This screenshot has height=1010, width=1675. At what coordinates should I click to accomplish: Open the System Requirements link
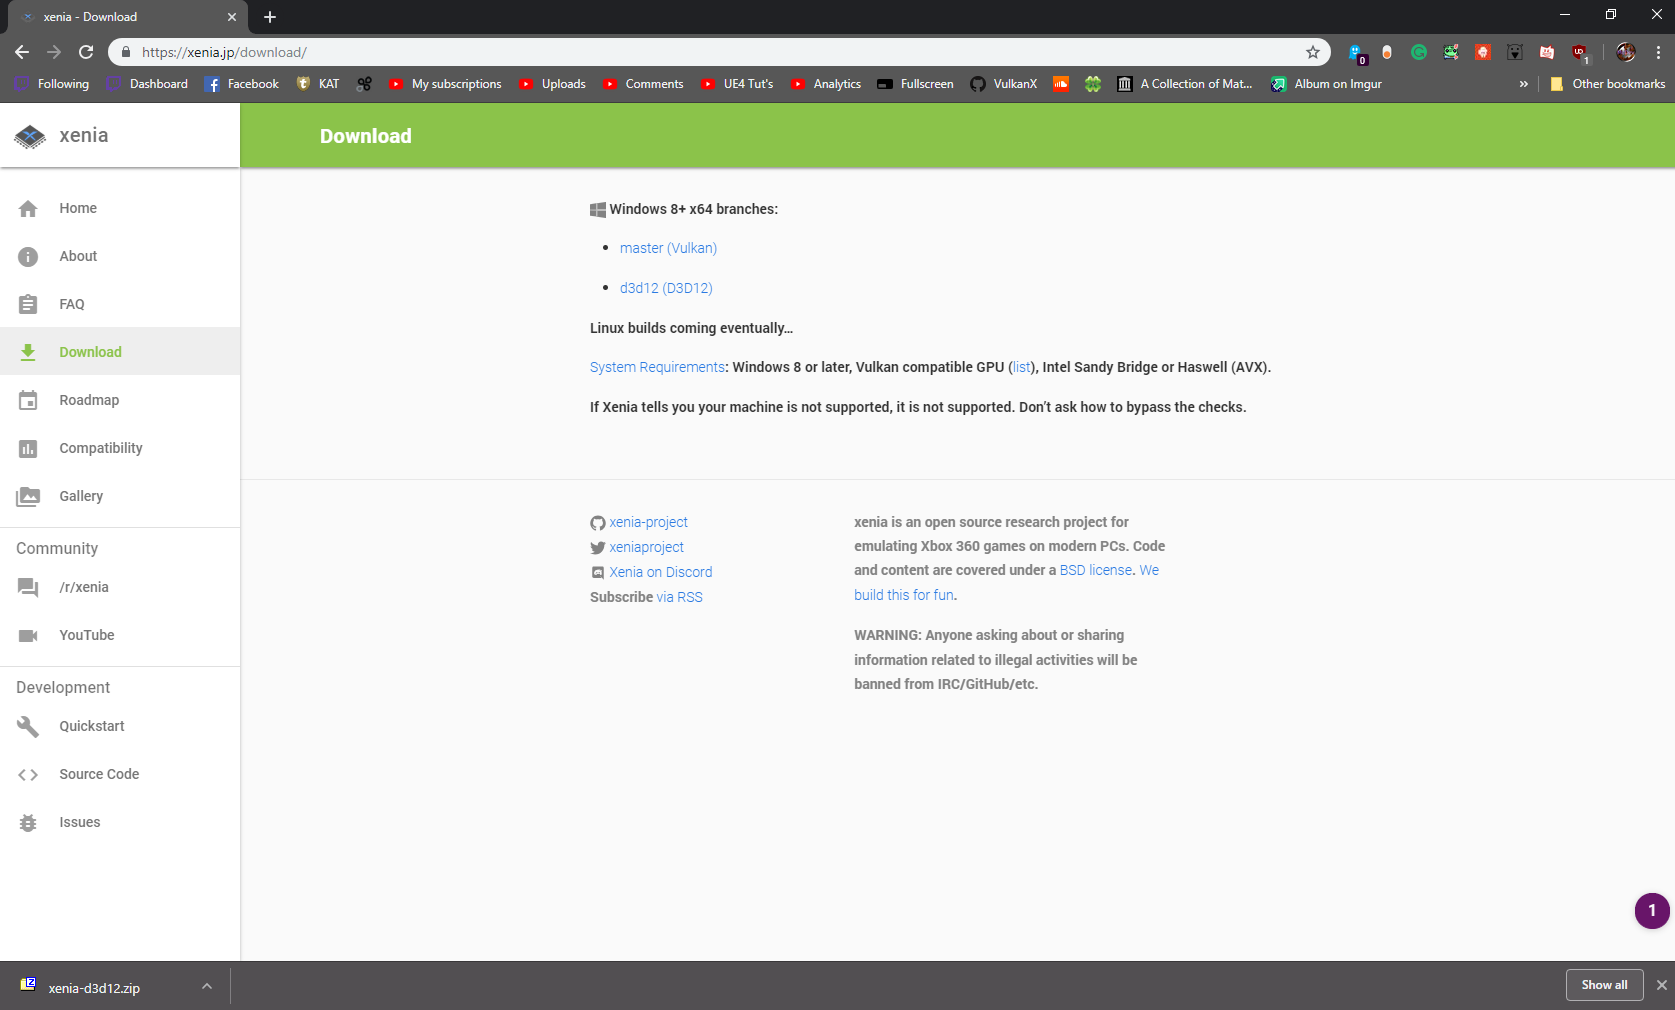657,367
